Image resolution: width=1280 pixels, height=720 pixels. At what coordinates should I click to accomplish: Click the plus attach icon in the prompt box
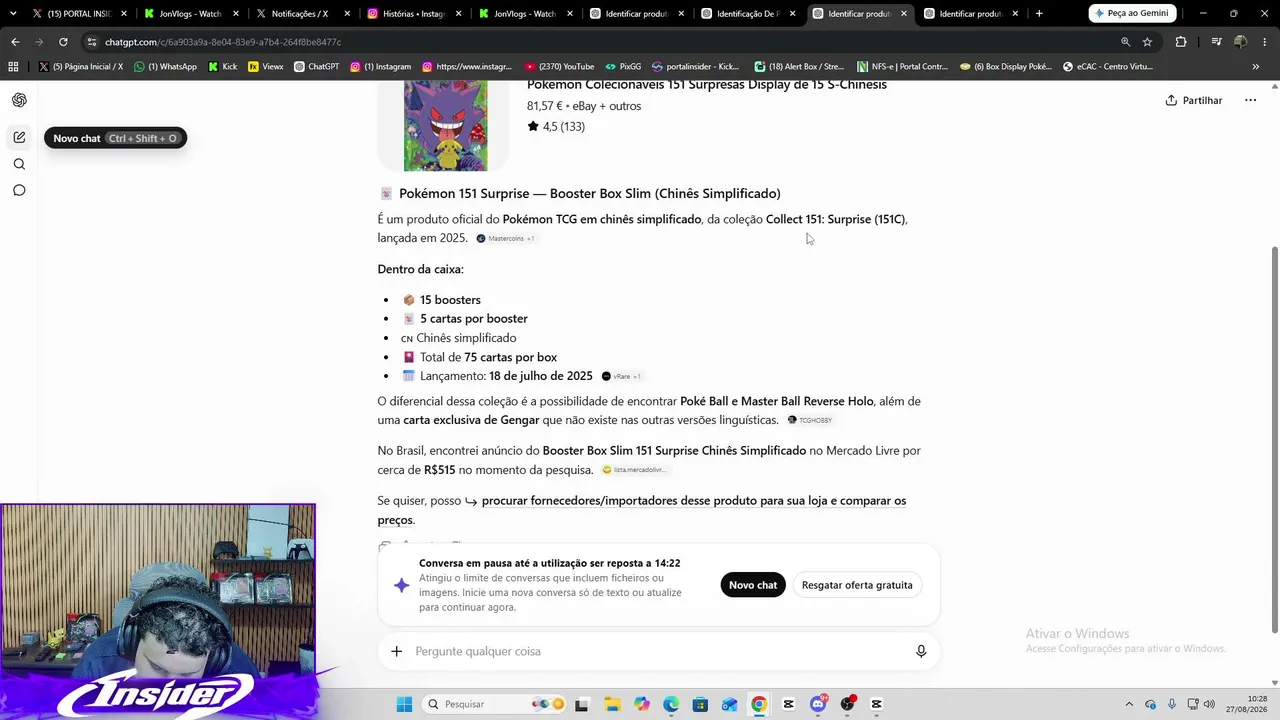[396, 651]
